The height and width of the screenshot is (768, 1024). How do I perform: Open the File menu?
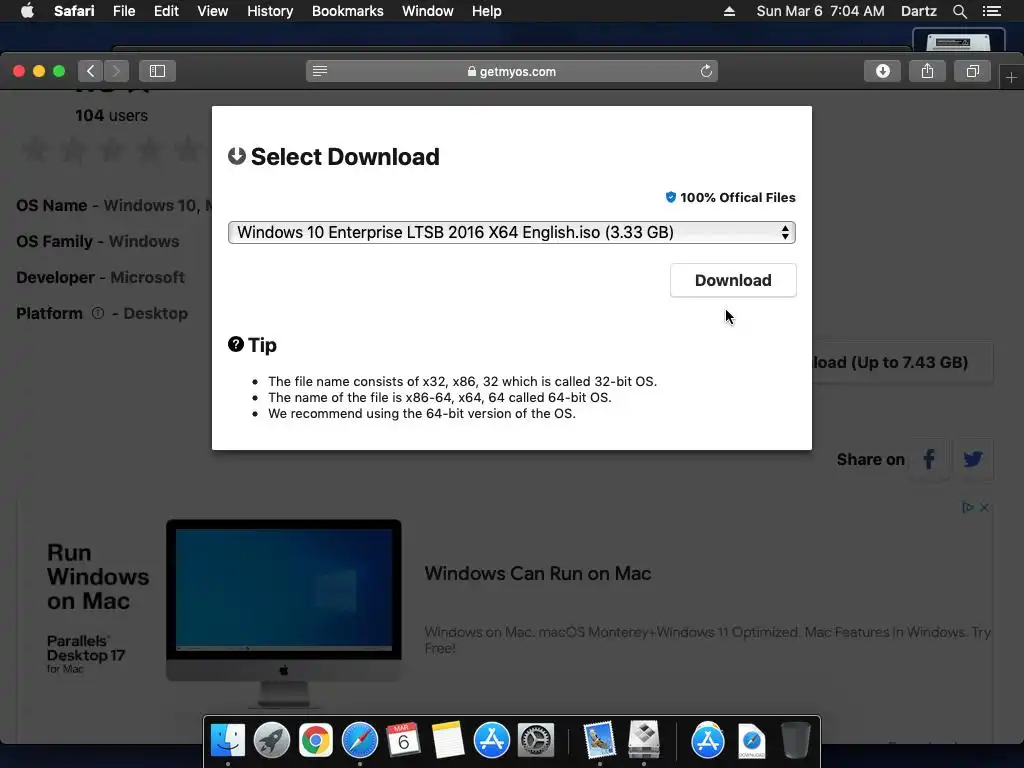(123, 11)
